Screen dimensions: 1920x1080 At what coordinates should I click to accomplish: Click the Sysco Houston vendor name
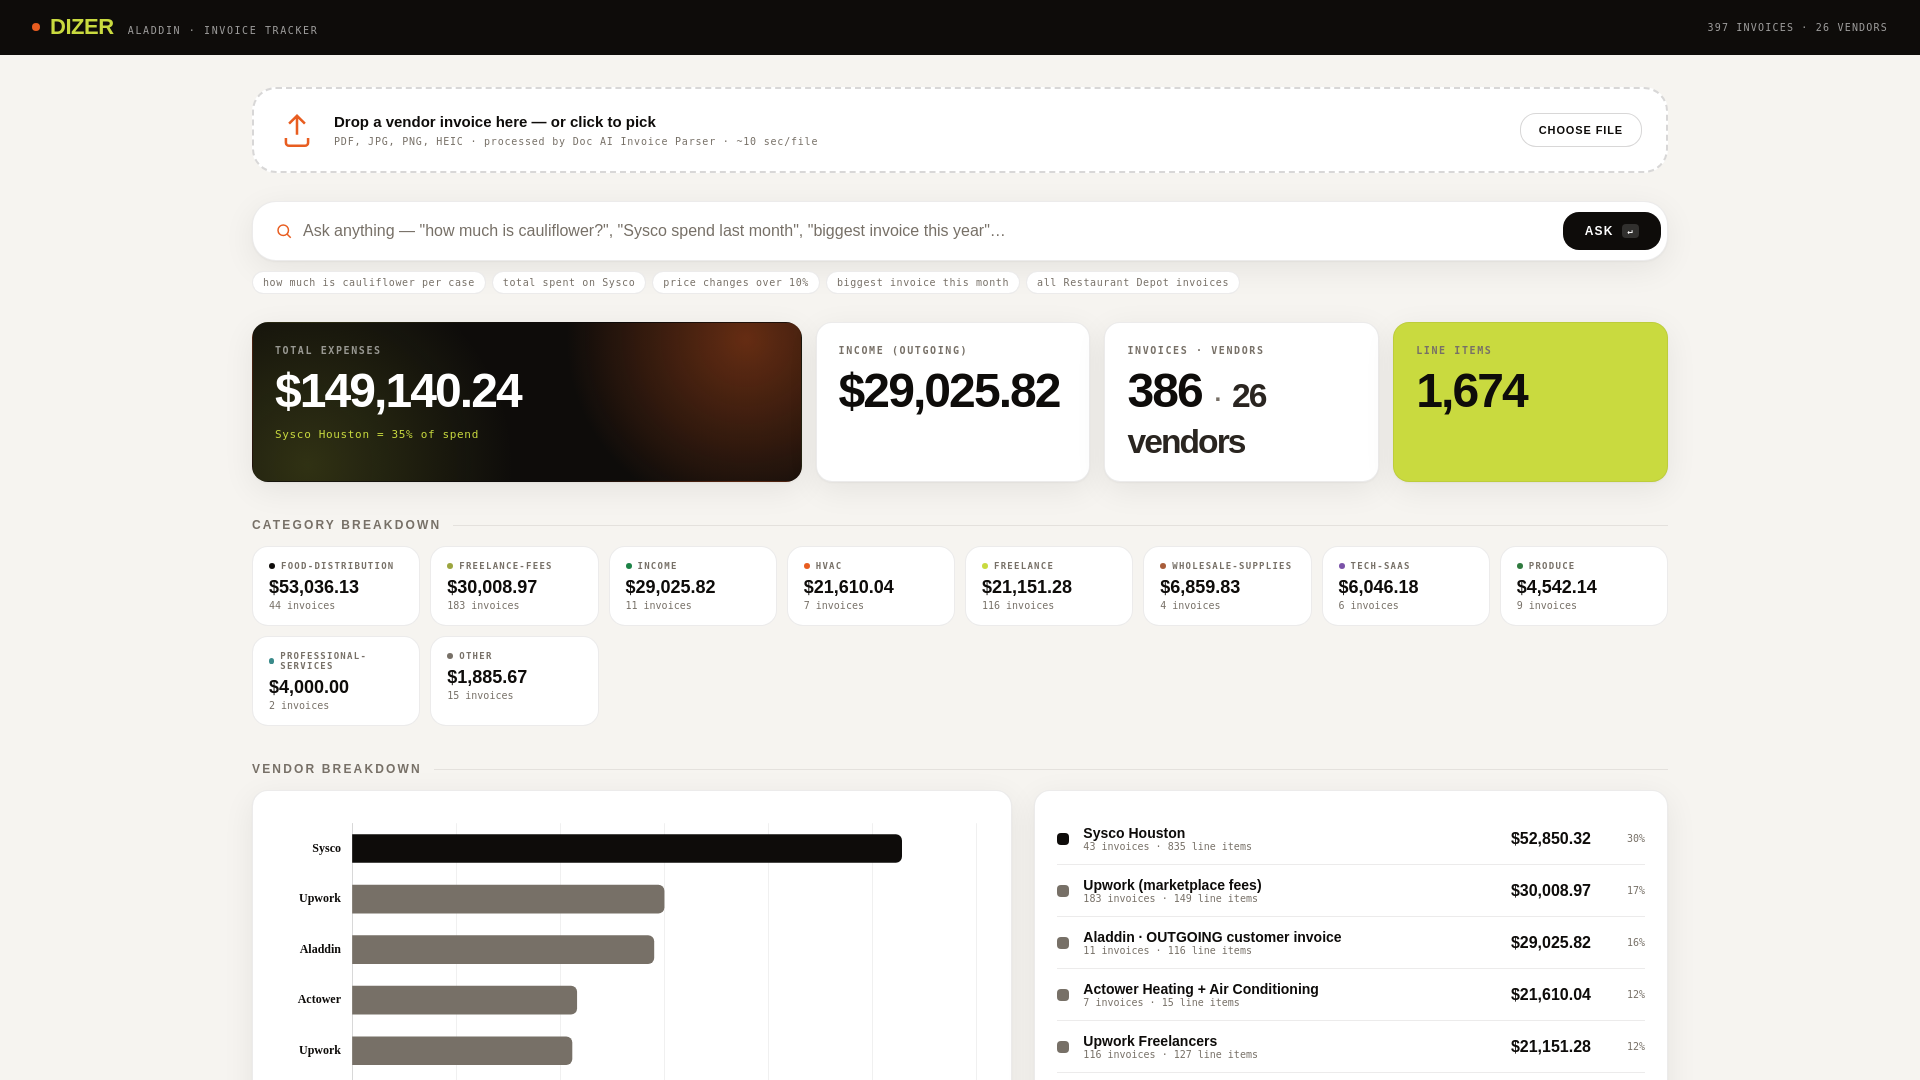click(1134, 833)
